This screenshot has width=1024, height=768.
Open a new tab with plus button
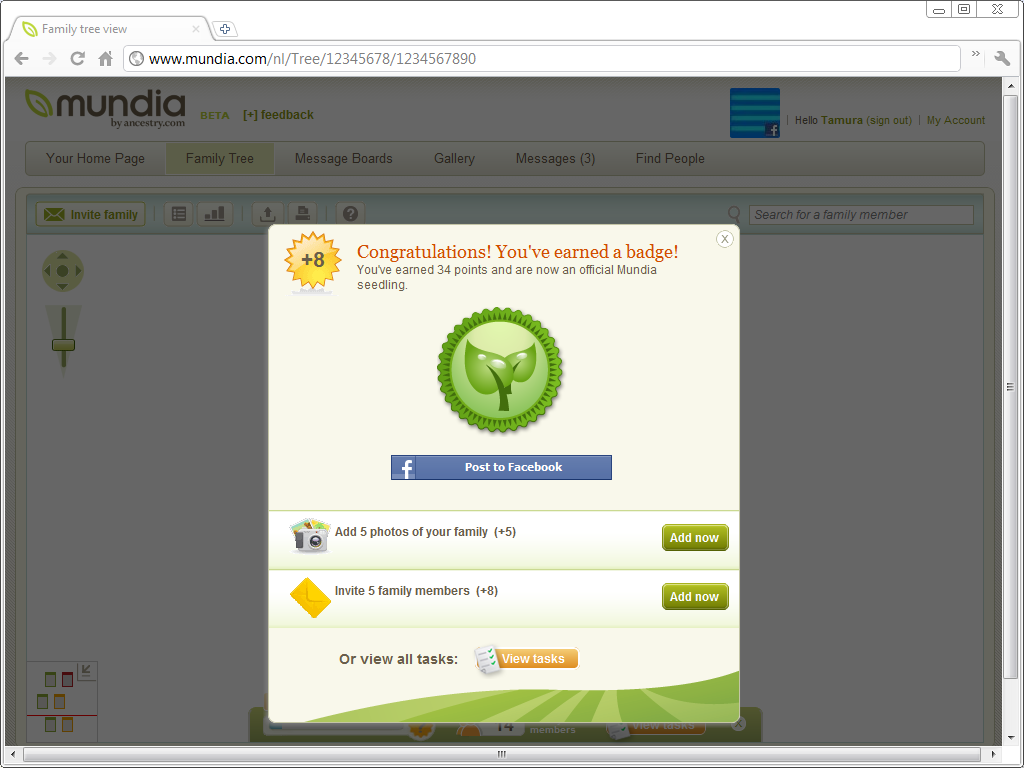tap(225, 29)
